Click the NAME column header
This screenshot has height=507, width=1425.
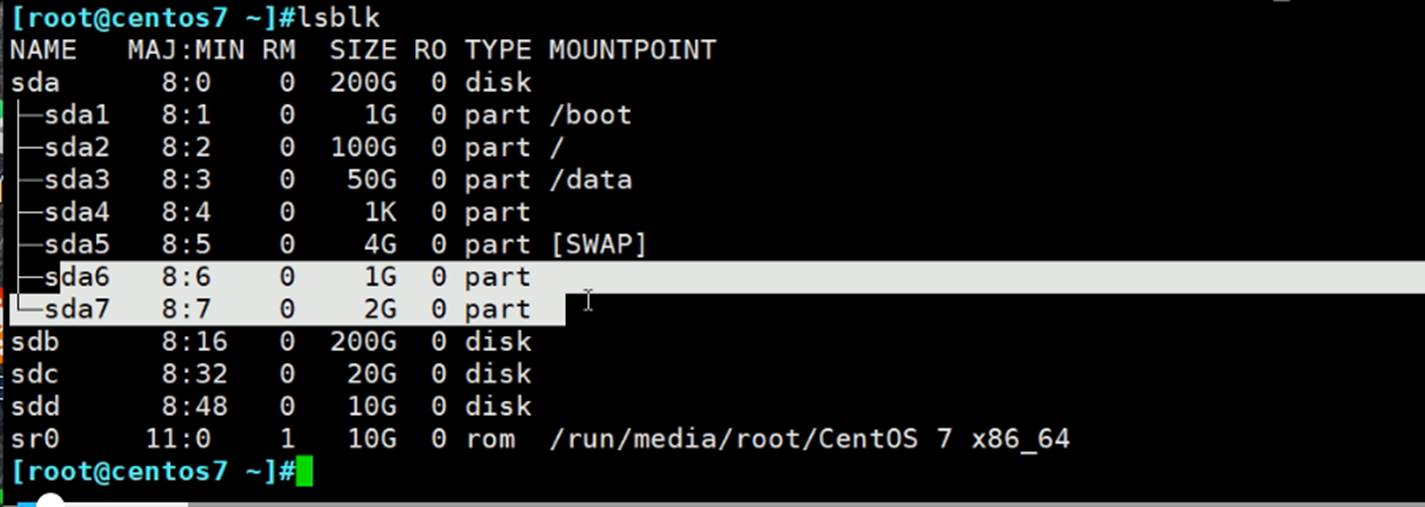[43, 50]
